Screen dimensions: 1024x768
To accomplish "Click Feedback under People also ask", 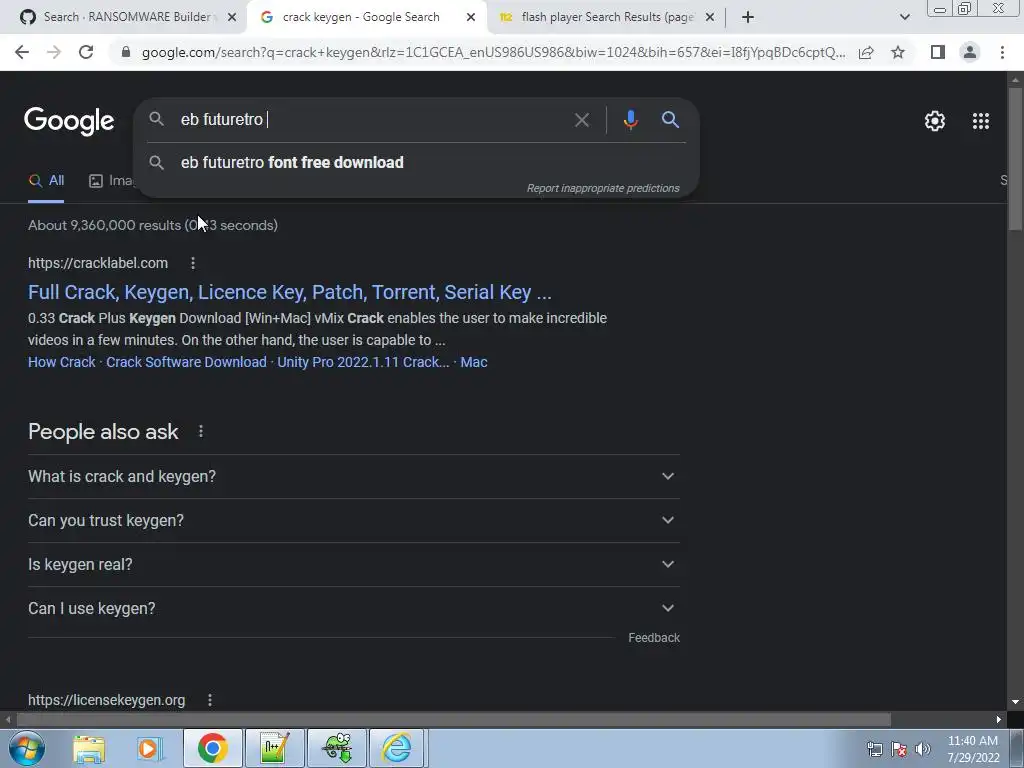I will (654, 638).
